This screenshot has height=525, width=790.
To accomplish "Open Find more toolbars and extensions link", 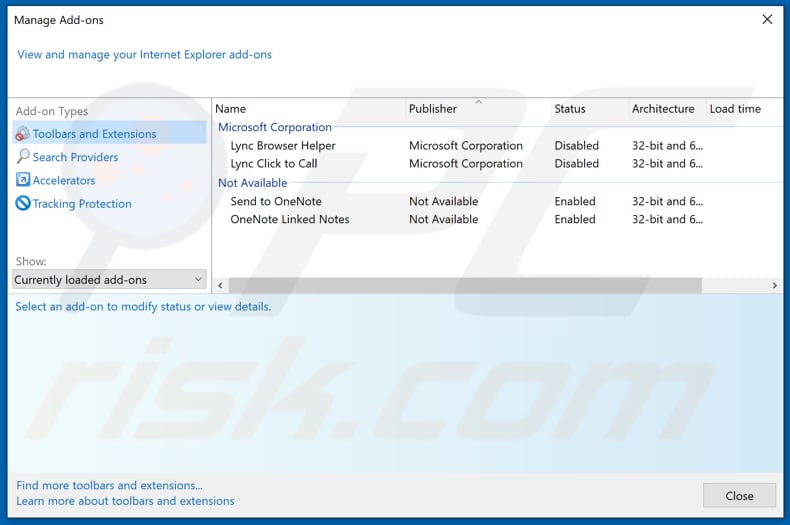I will [109, 485].
